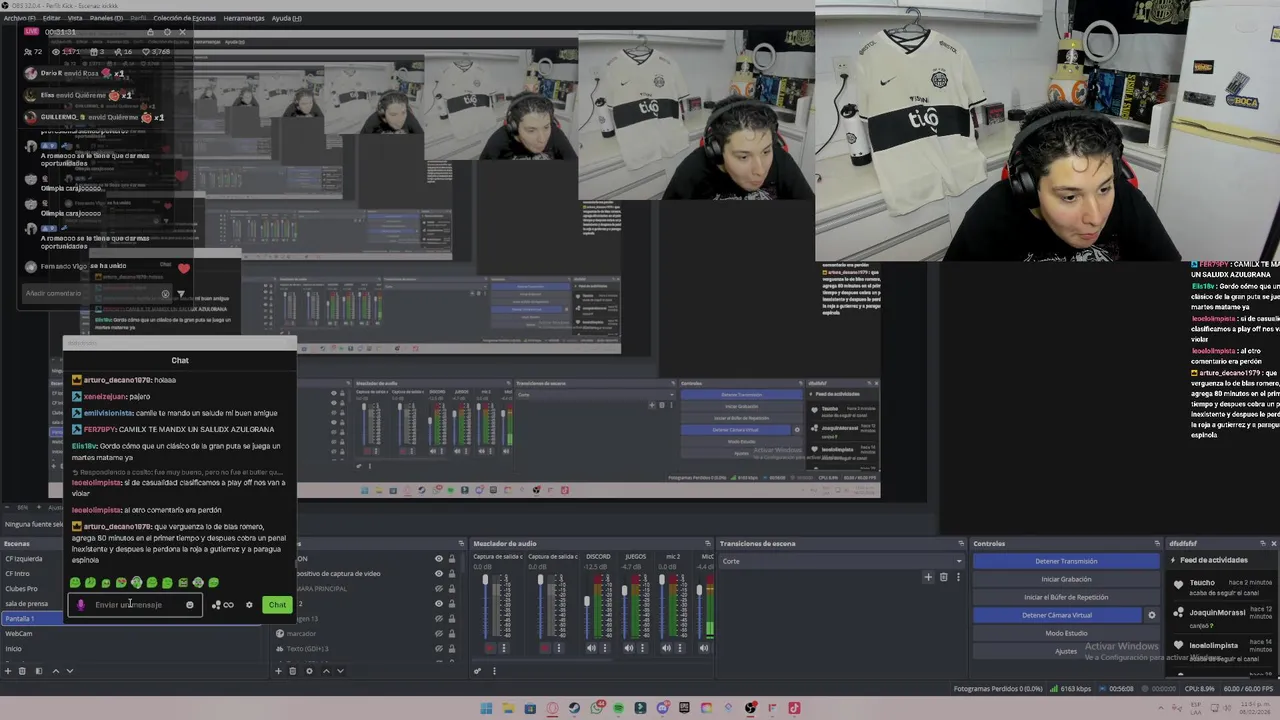This screenshot has width=1280, height=720.
Task: Open the Archivo menu
Action: [x=20, y=18]
